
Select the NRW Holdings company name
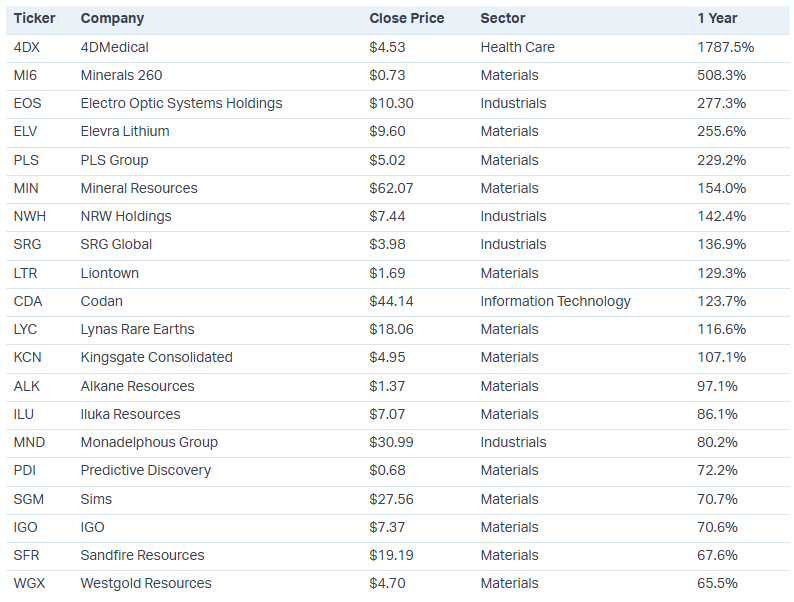[x=126, y=217]
